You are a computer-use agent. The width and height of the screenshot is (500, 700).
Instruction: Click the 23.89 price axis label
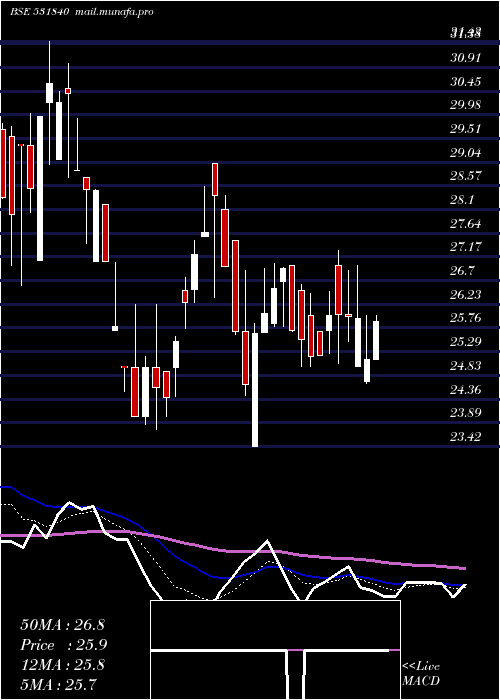point(466,412)
